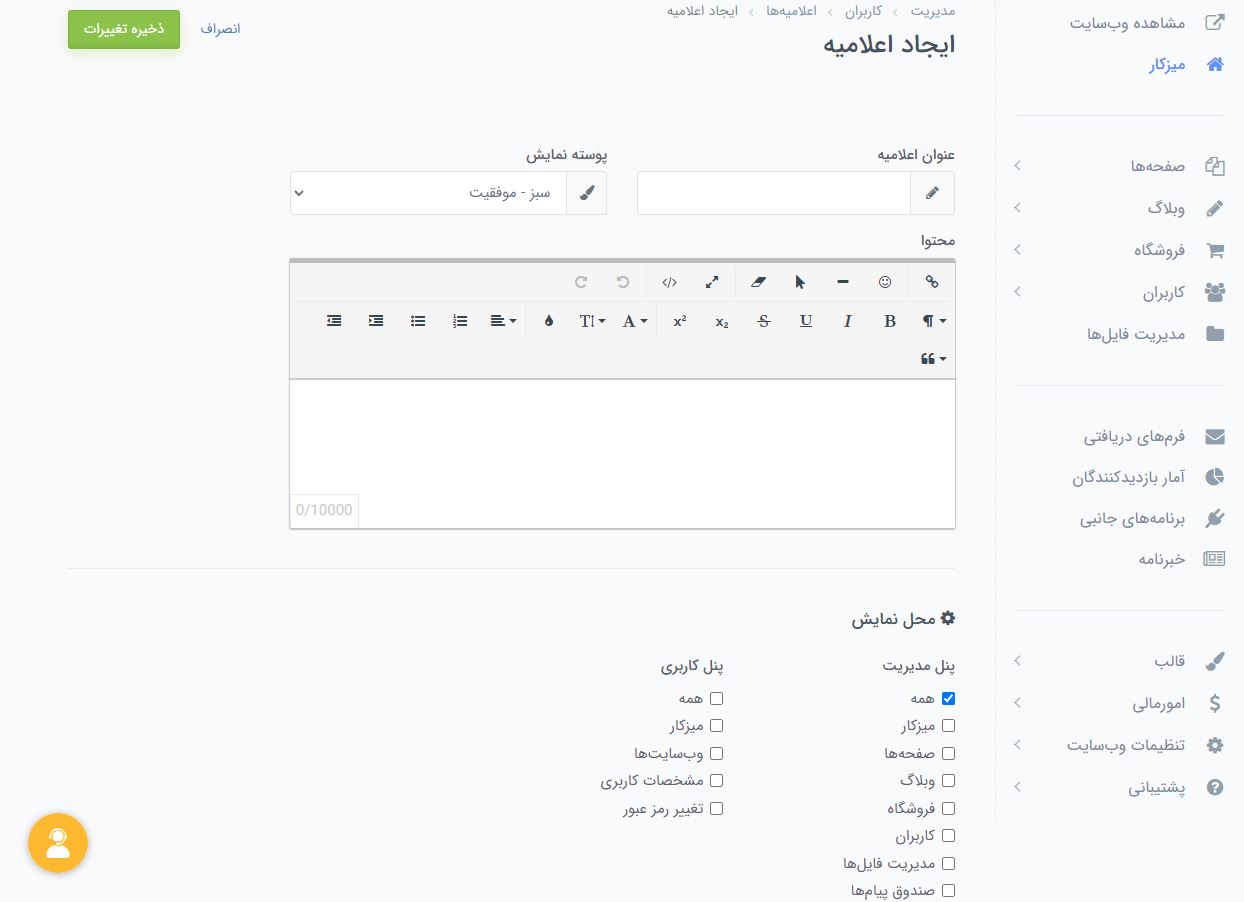This screenshot has height=902, width=1244.
Task: Open the text alignment dropdown in editor
Action: coord(503,321)
